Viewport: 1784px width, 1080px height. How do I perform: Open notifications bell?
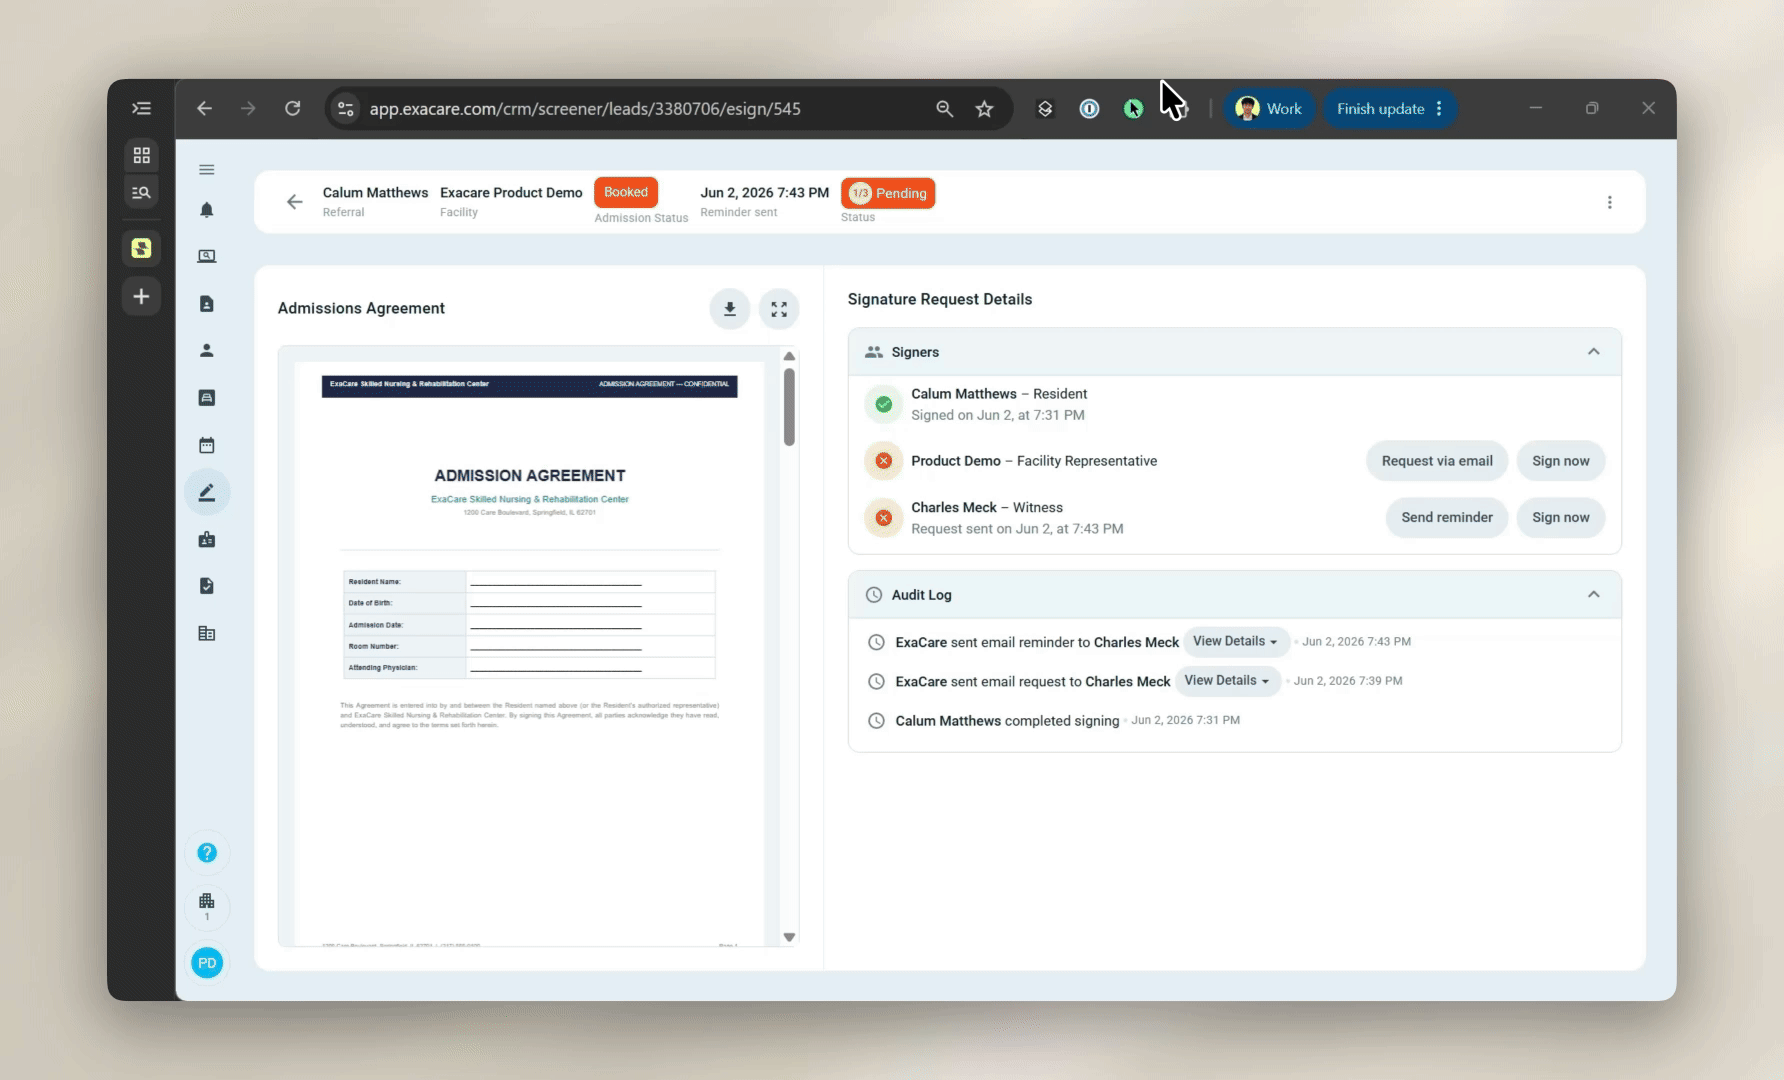pyautogui.click(x=207, y=210)
